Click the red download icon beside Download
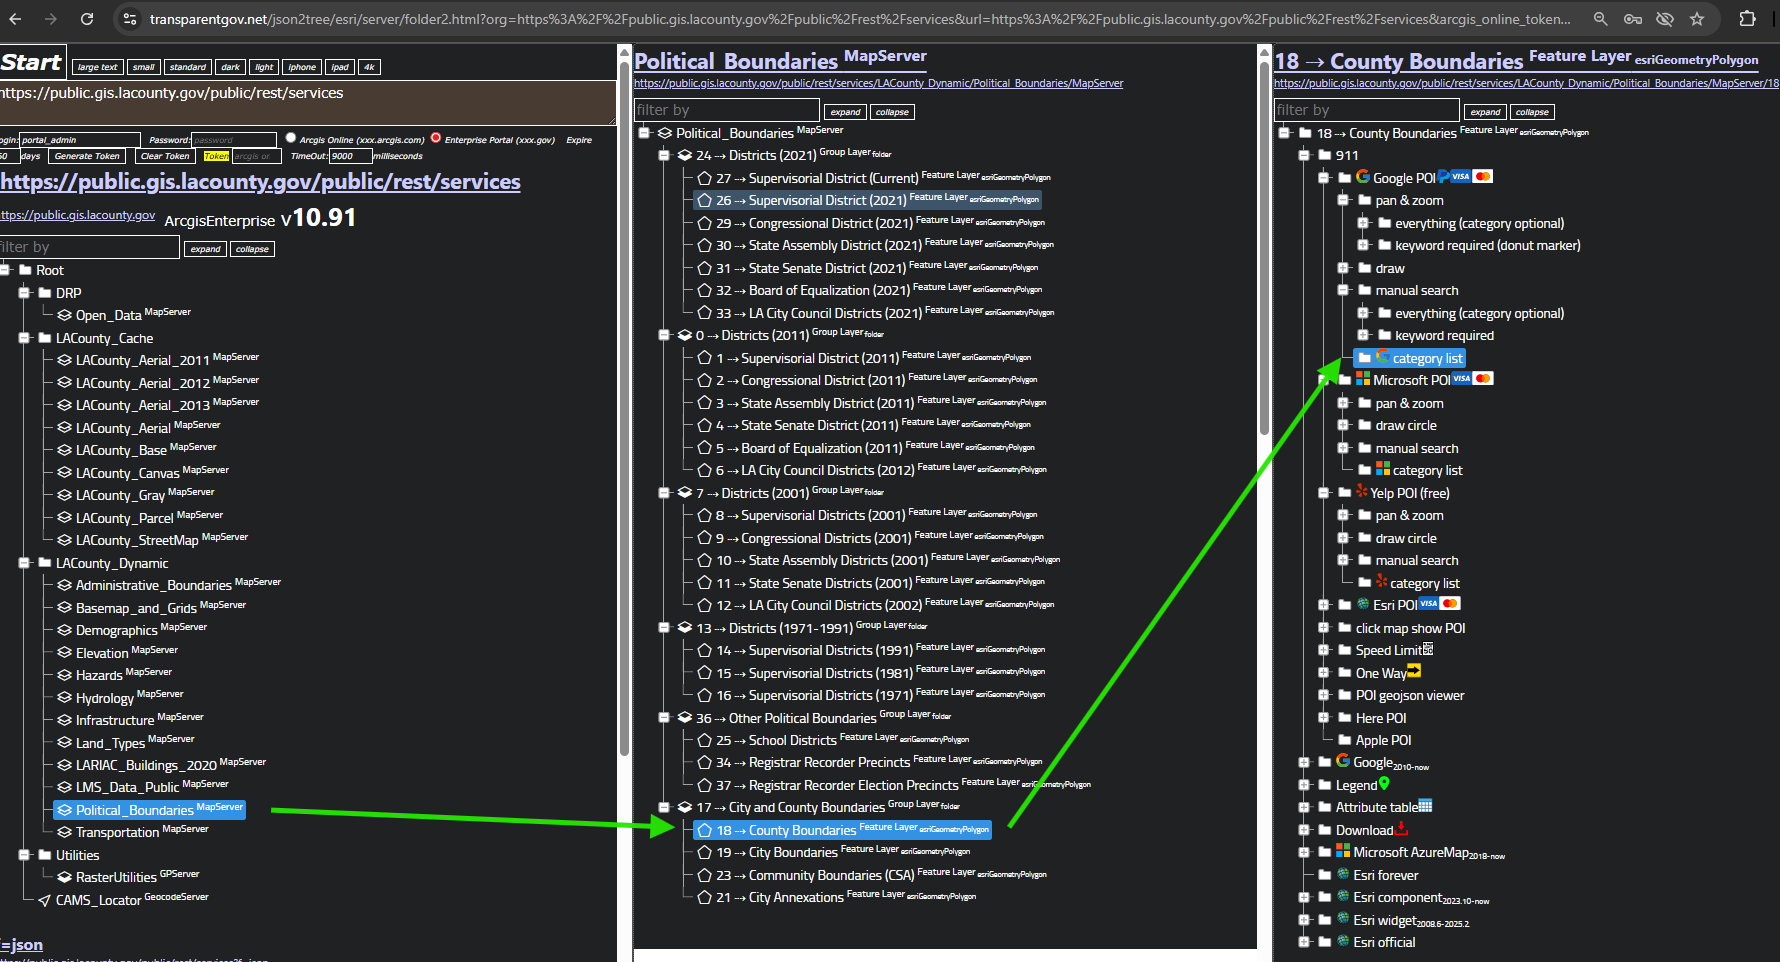Screen dimensions: 1780x962 tap(1401, 829)
